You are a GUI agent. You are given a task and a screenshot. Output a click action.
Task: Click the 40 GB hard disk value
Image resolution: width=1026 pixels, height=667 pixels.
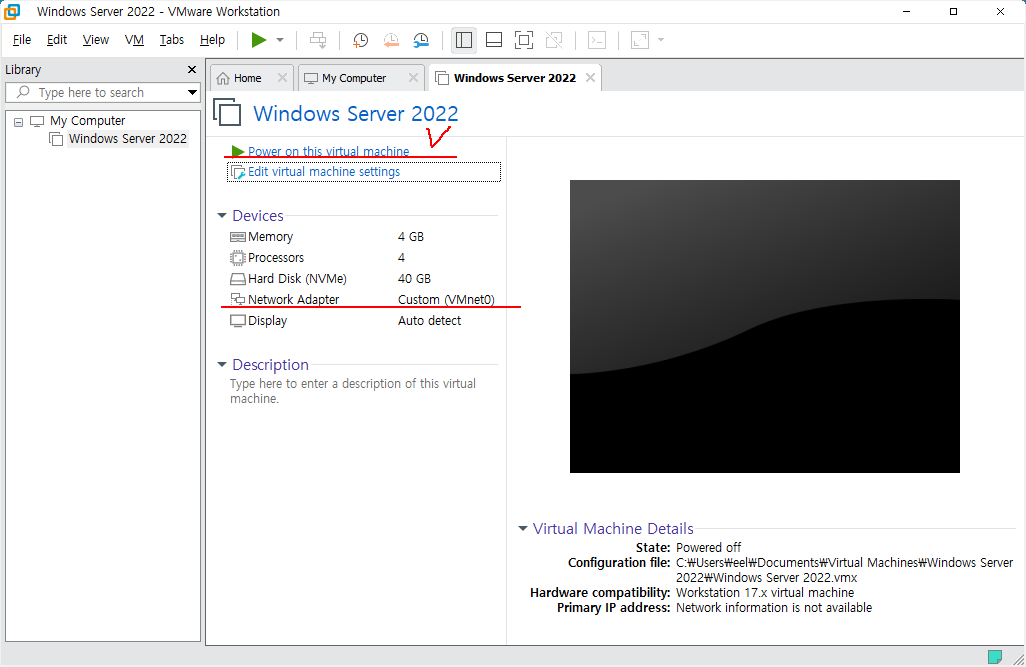click(414, 279)
